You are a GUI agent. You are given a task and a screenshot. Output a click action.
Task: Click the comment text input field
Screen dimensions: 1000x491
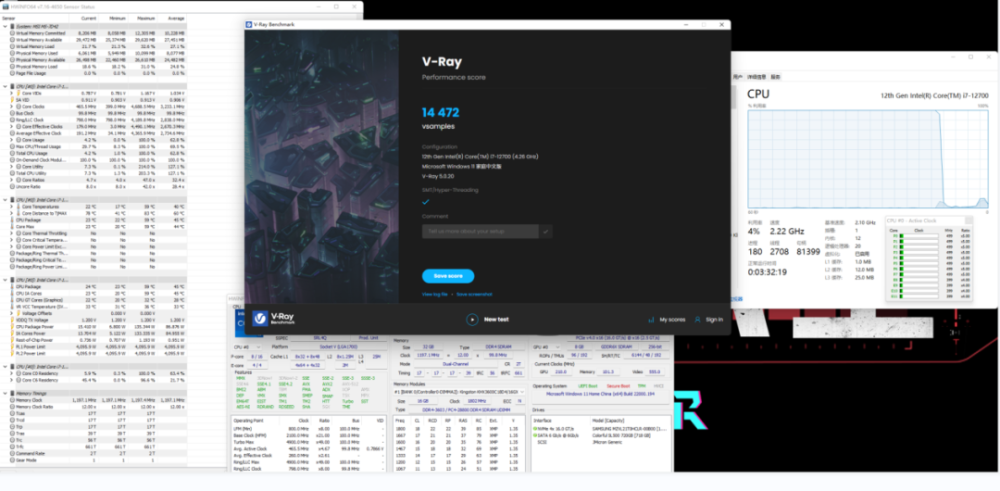click(x=480, y=231)
